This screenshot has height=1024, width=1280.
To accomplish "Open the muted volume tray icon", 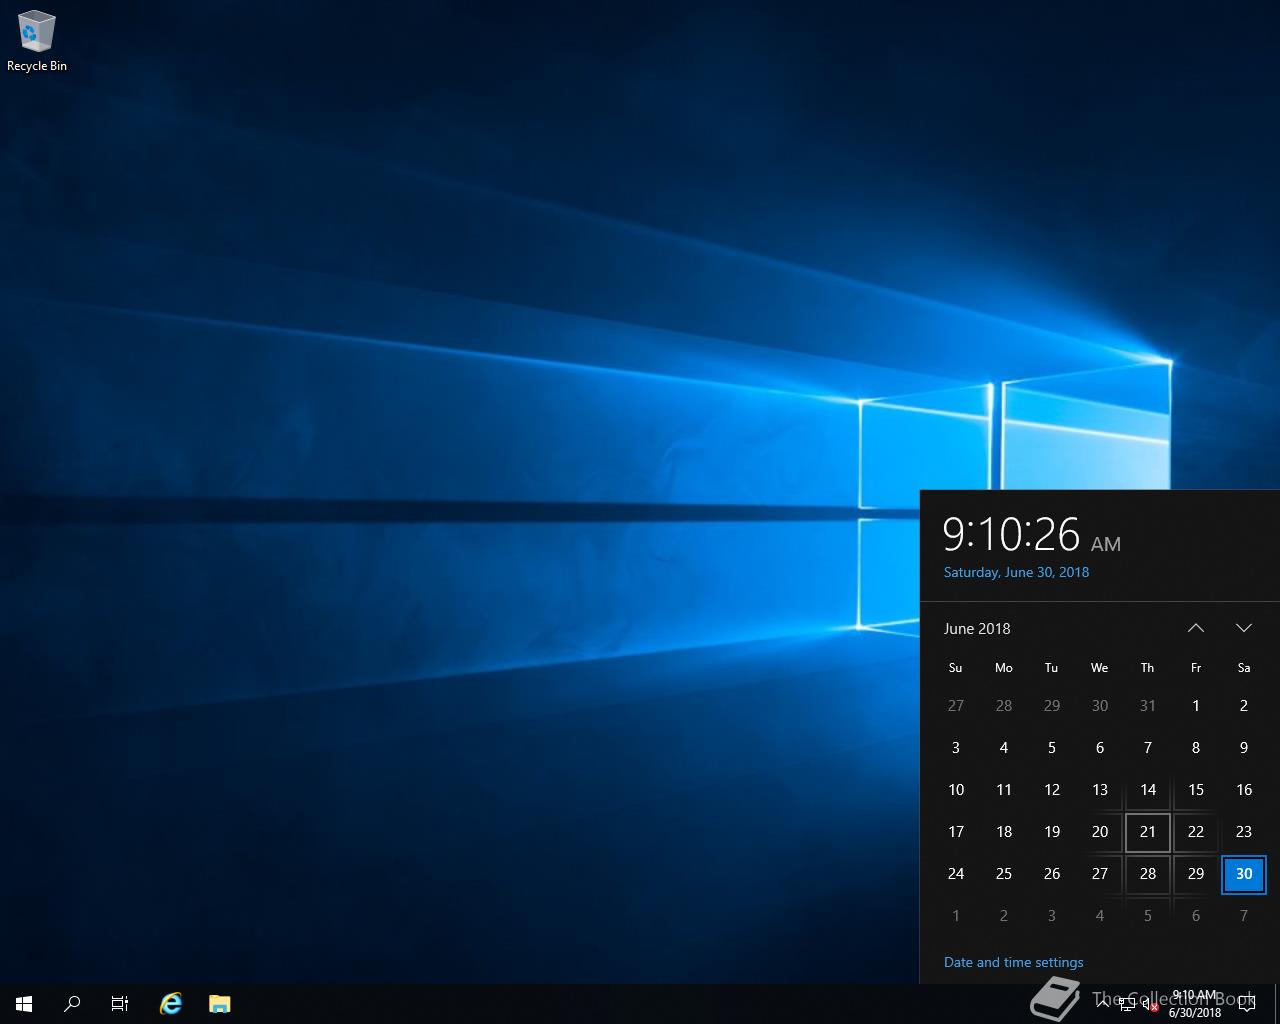I will 1151,1005.
